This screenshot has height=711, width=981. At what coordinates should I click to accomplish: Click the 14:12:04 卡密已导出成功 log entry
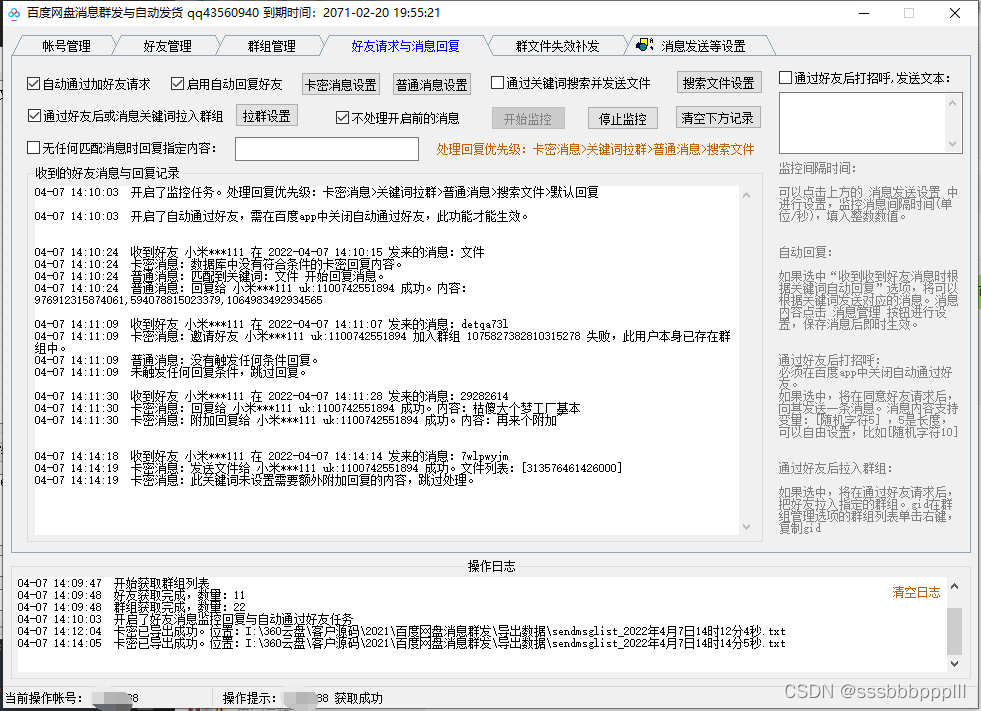click(x=401, y=631)
